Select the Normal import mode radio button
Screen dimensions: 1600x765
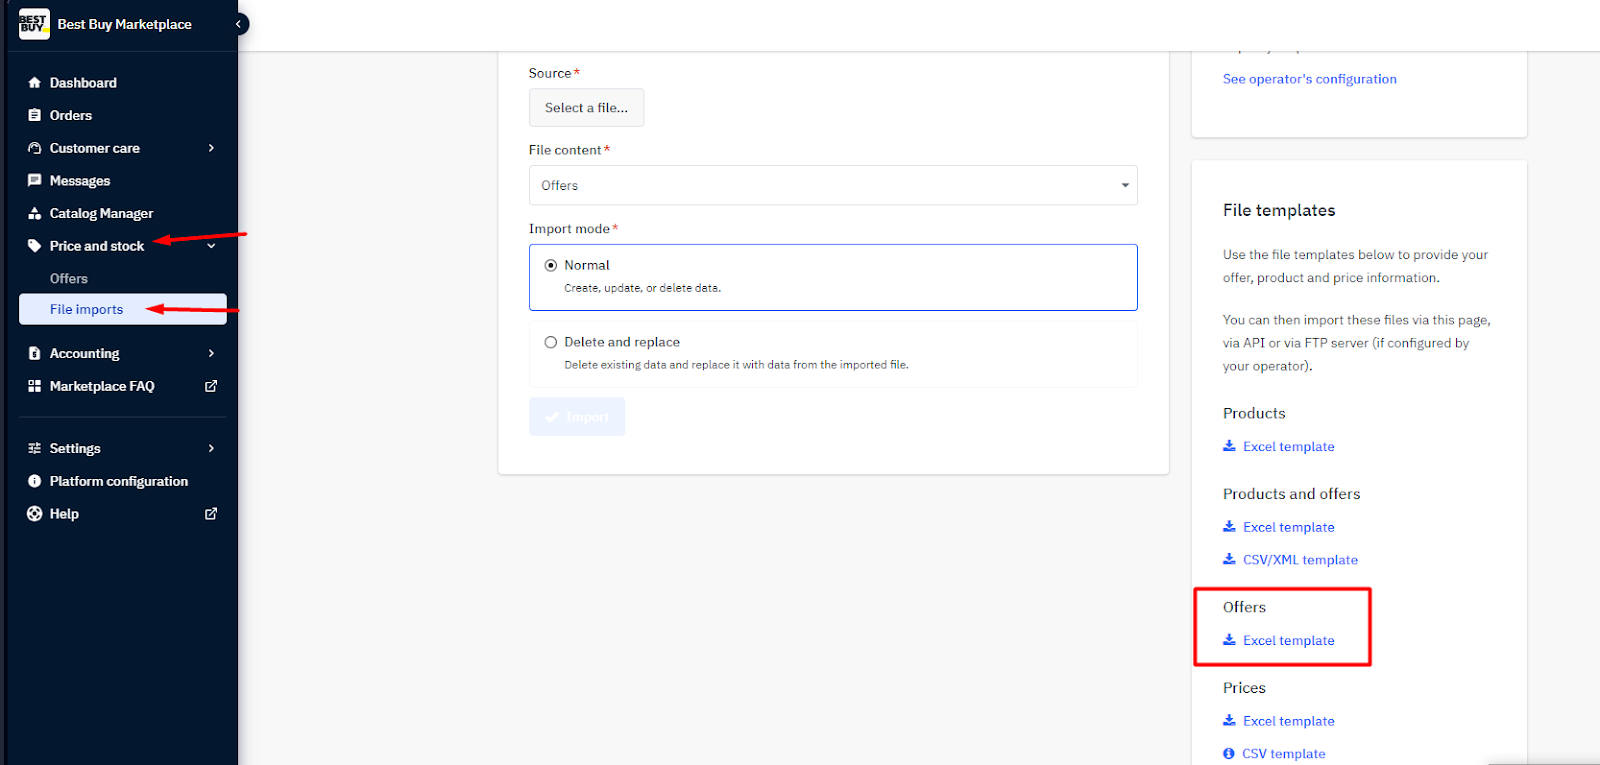[x=551, y=265]
